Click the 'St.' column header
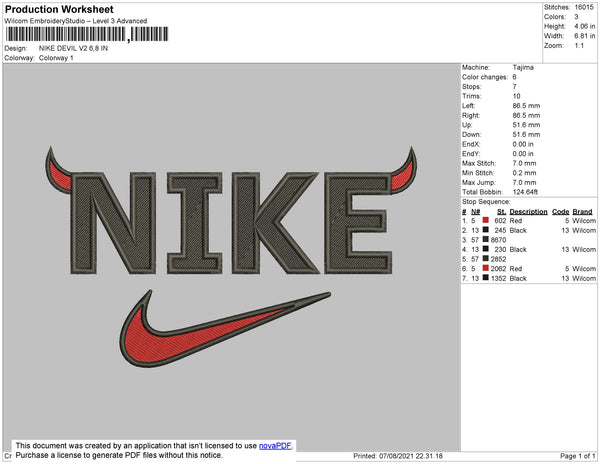Image resolution: width=600 pixels, height=464 pixels. coord(501,212)
